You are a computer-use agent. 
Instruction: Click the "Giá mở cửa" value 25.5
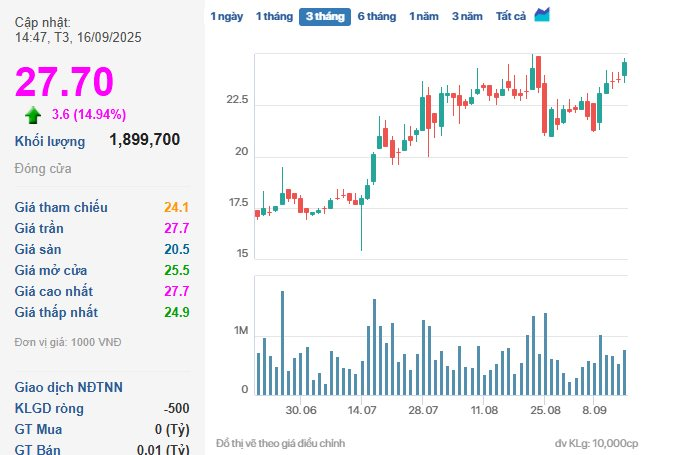point(177,271)
